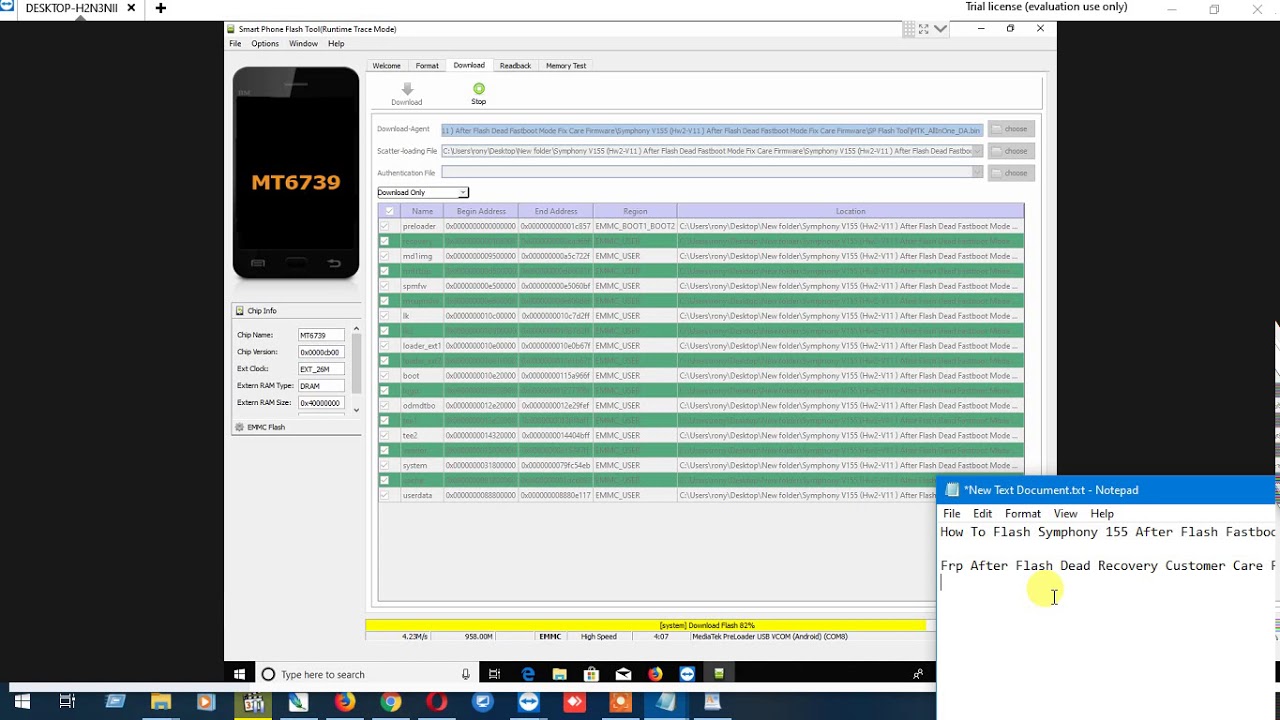Screen dimensions: 1280x720
Task: Open Task View on outer taskbar
Action: point(67,702)
